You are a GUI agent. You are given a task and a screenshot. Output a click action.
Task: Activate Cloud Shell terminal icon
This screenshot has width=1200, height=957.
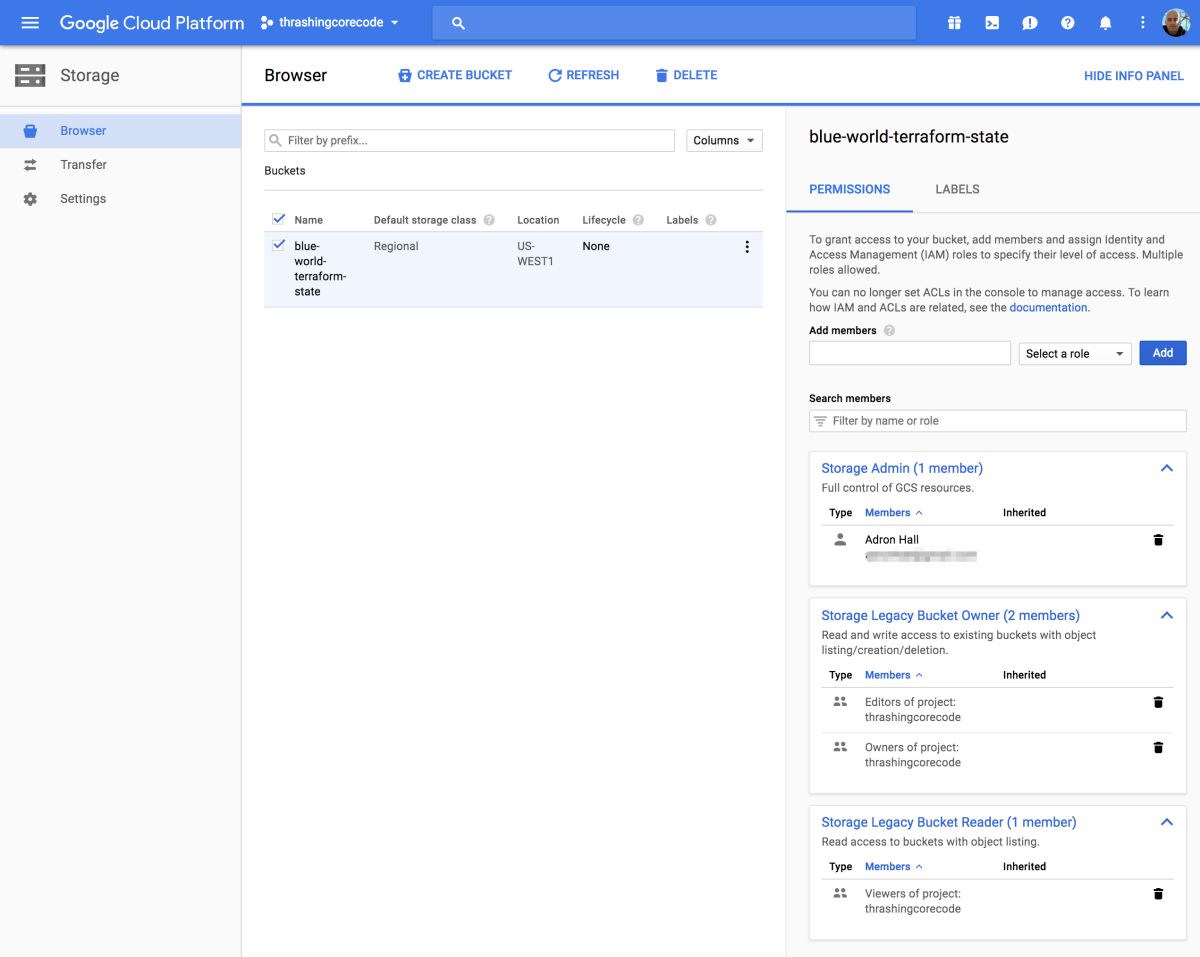point(992,22)
